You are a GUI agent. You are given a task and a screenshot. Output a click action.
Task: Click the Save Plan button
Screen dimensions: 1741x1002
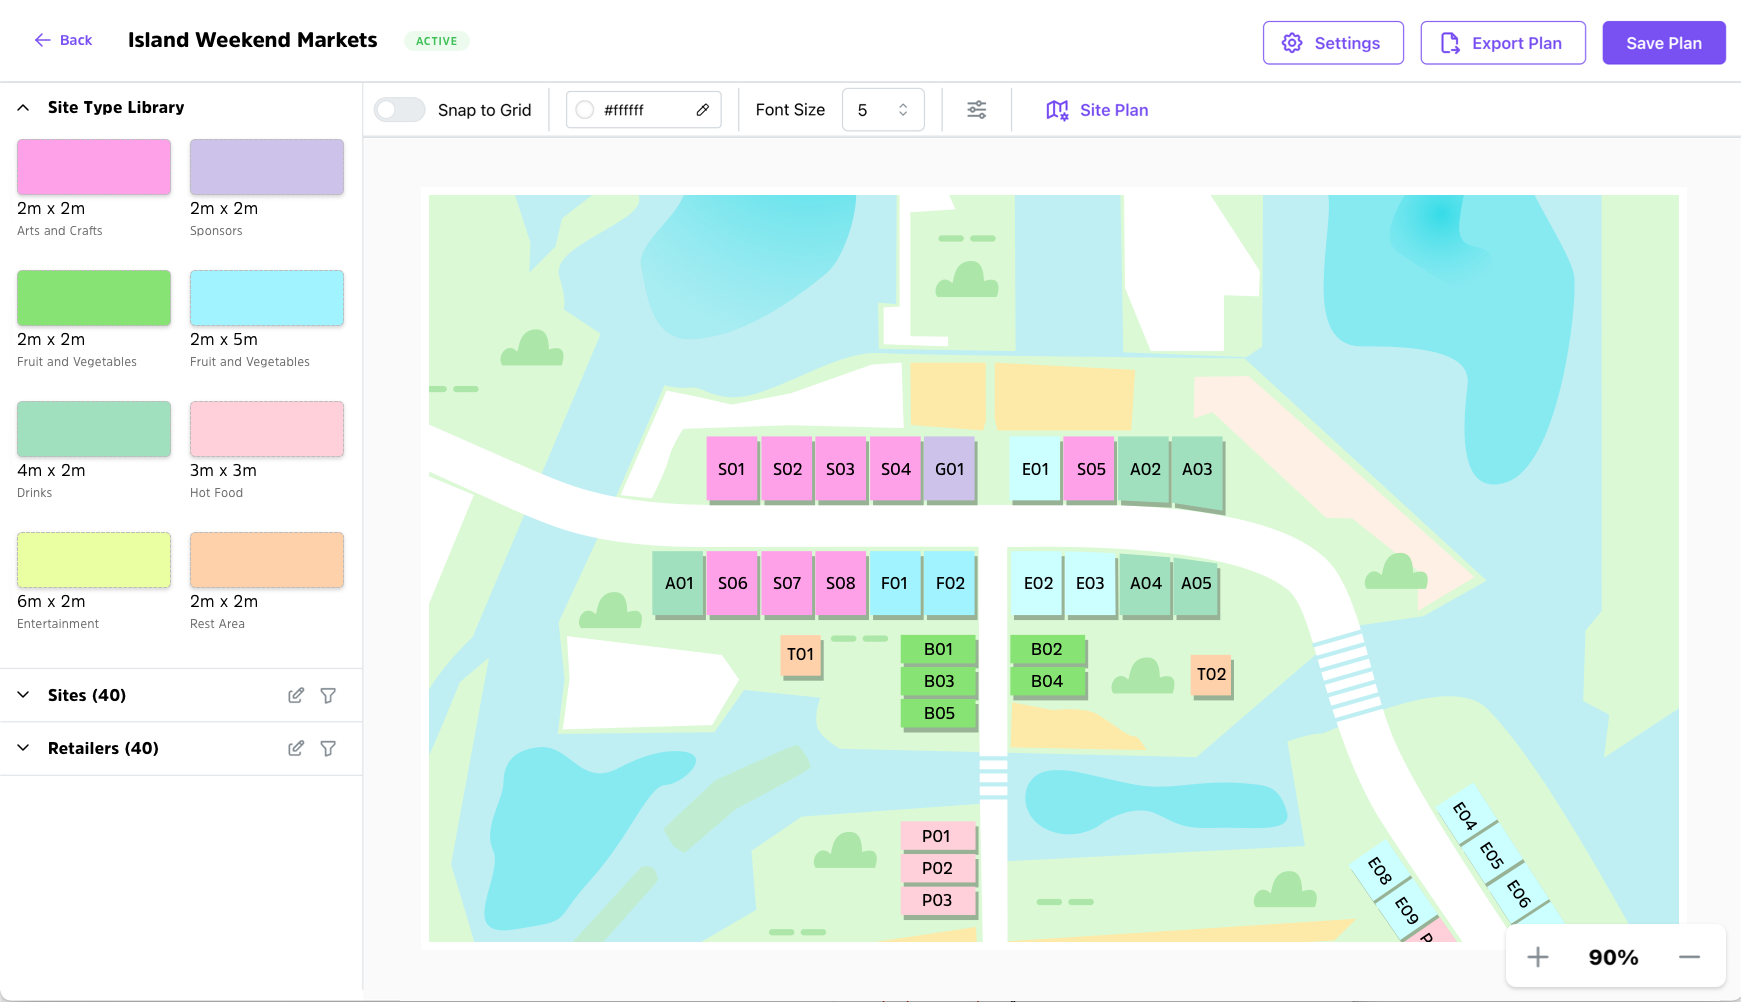pyautogui.click(x=1663, y=43)
